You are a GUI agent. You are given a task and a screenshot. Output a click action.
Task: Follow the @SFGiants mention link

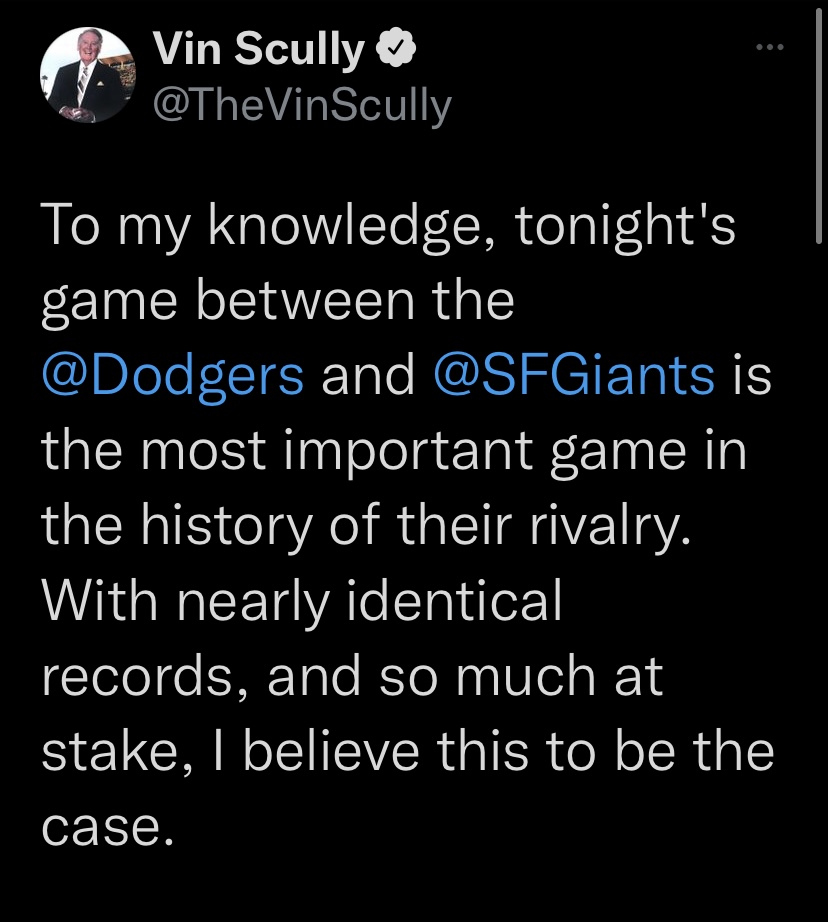(x=574, y=375)
